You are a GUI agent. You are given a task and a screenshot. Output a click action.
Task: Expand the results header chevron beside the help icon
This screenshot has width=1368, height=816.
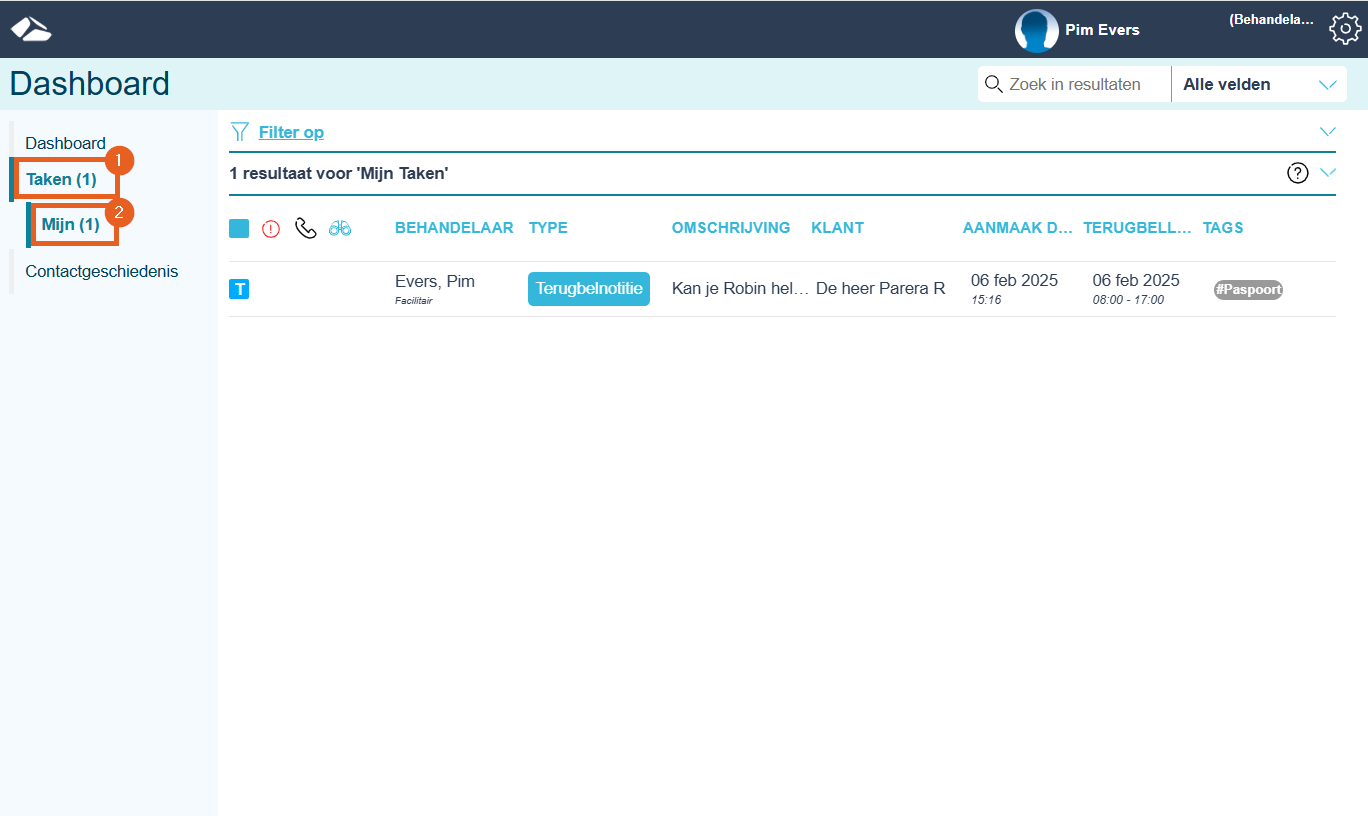1328,173
